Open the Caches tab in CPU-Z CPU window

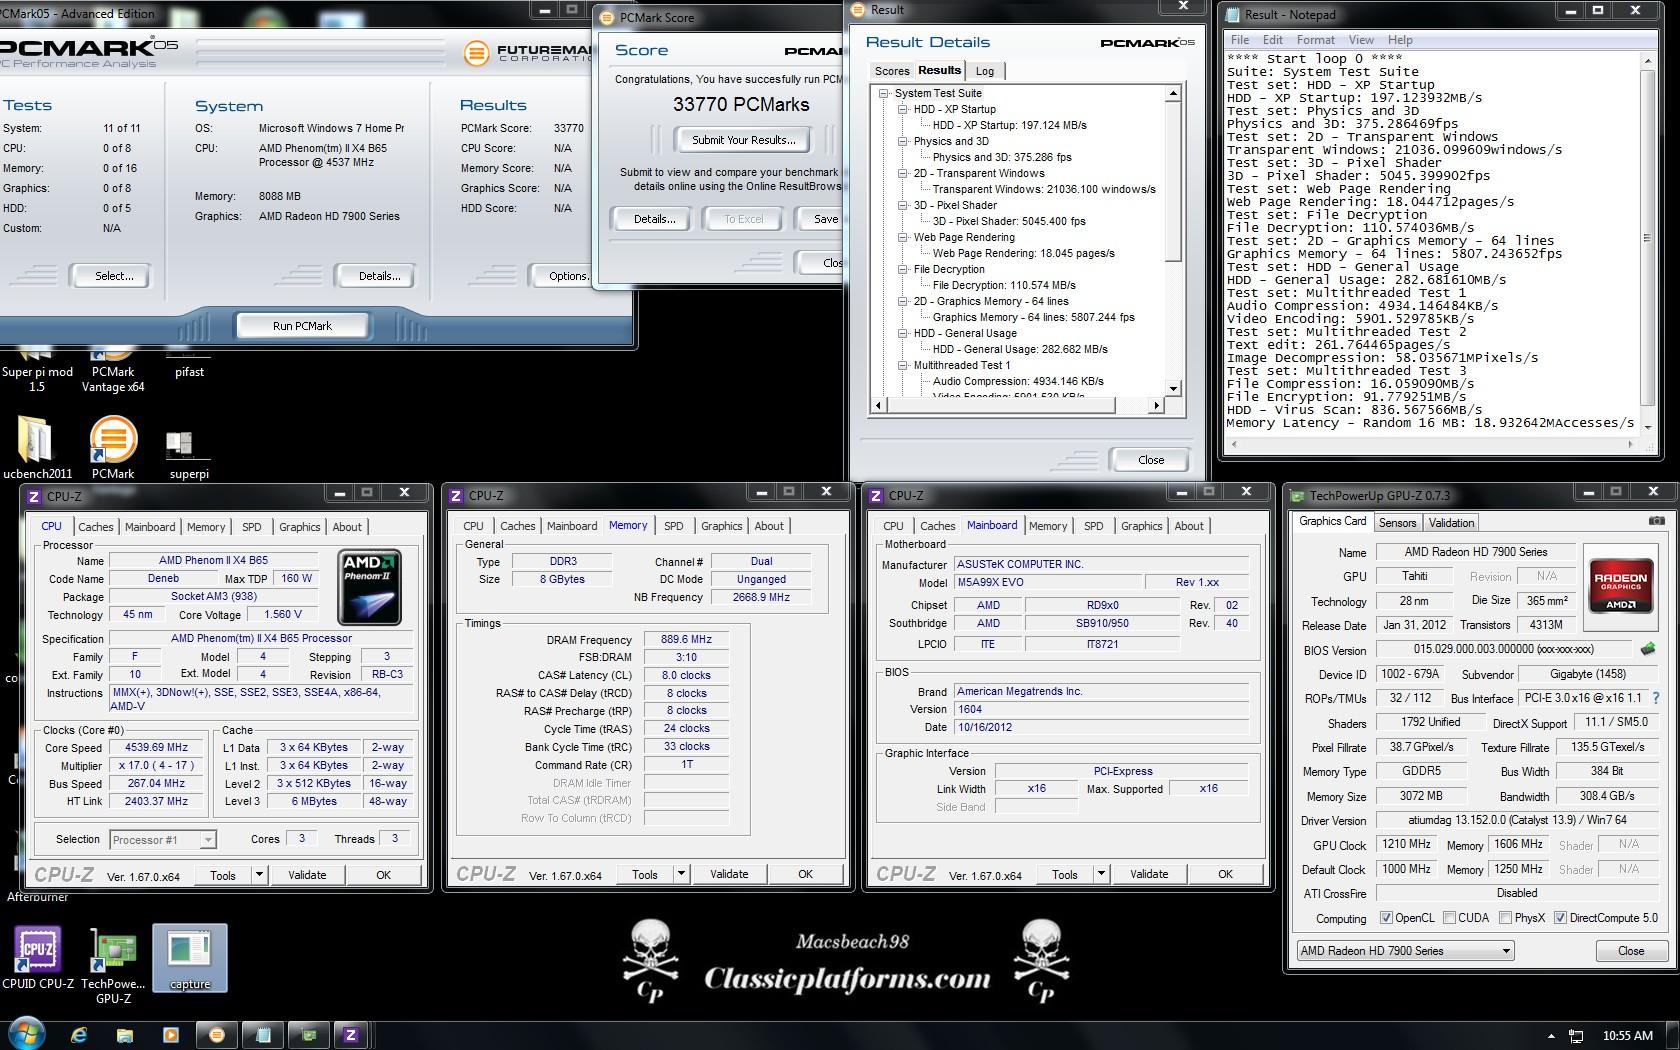pyautogui.click(x=96, y=527)
